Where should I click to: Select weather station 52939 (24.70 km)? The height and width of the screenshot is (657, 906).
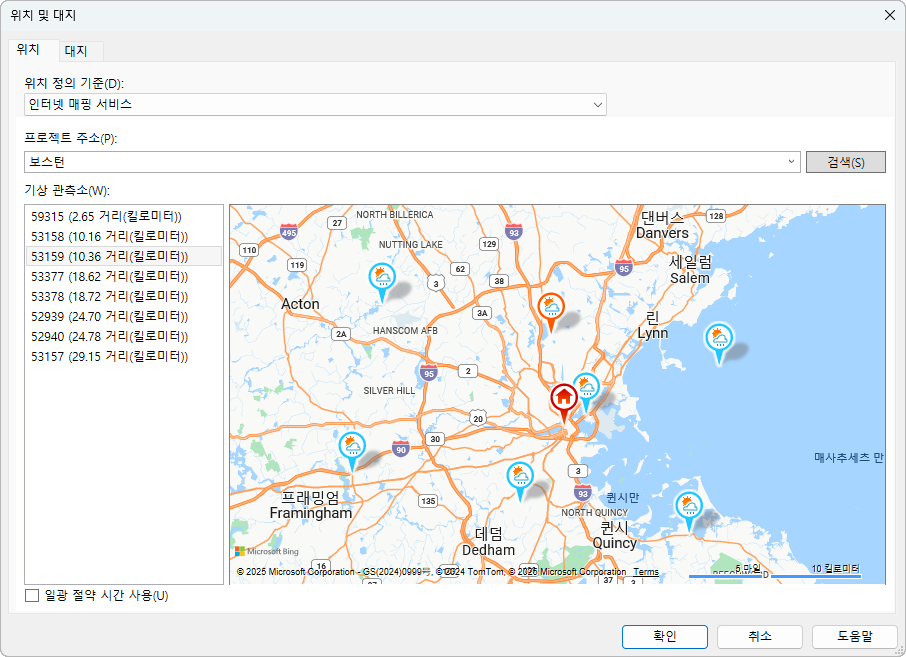pyautogui.click(x=124, y=316)
